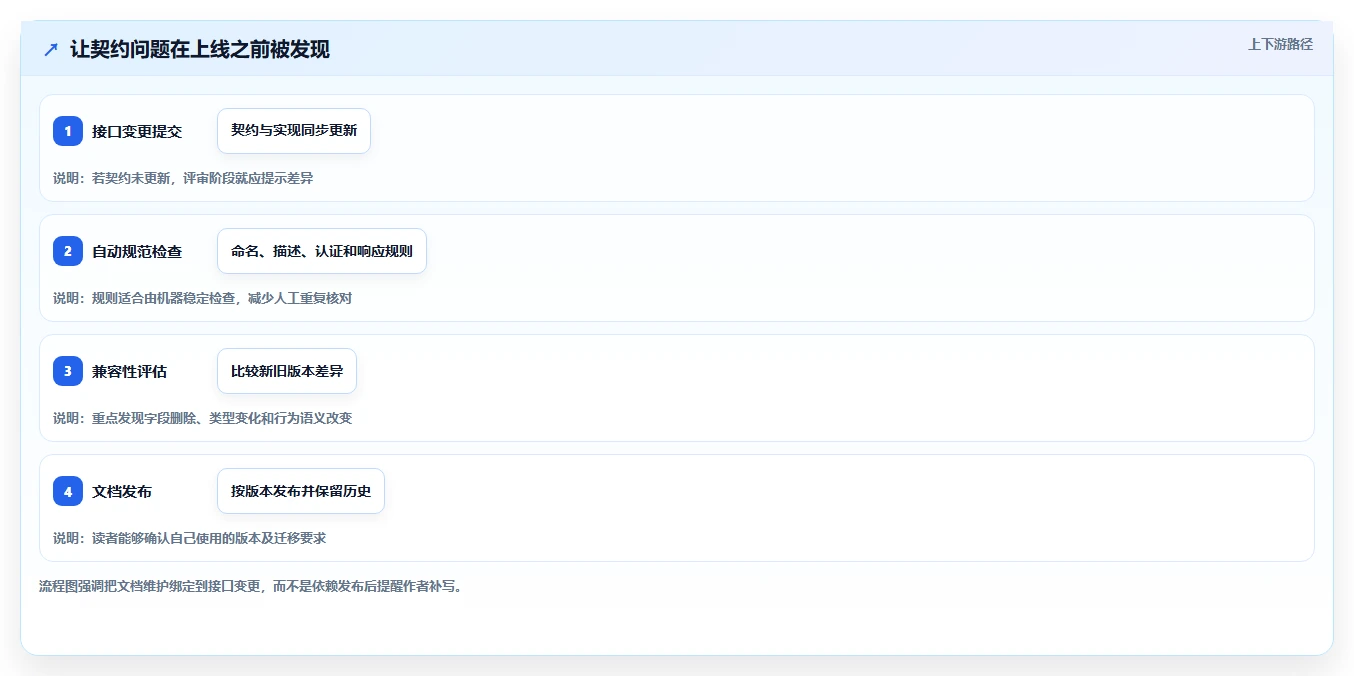
Task: Click the step 4 number badge
Action: click(x=68, y=491)
